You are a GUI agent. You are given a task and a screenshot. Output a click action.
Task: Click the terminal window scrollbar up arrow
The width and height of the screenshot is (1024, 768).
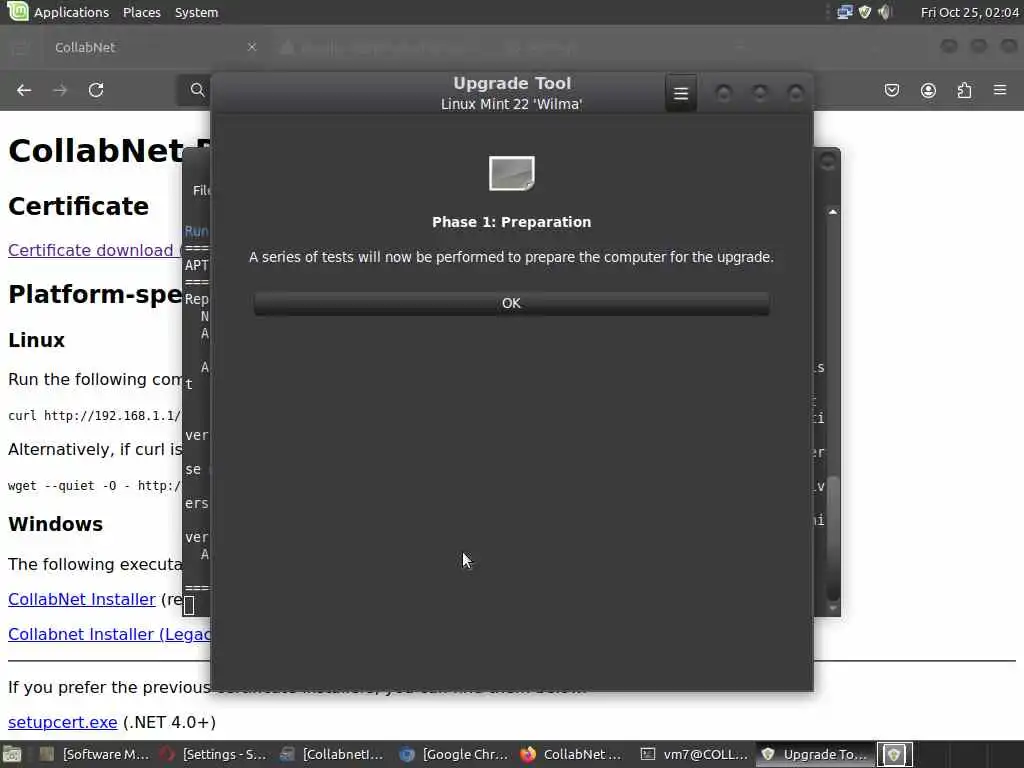(x=833, y=212)
